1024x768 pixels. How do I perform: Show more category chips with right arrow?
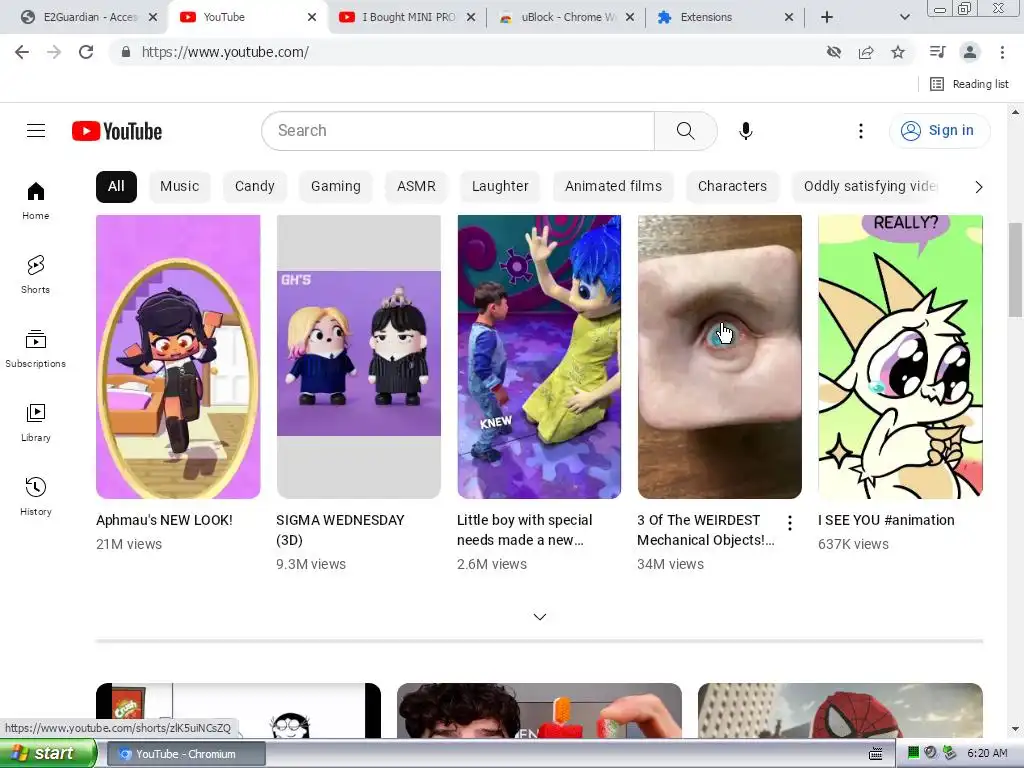pos(978,187)
